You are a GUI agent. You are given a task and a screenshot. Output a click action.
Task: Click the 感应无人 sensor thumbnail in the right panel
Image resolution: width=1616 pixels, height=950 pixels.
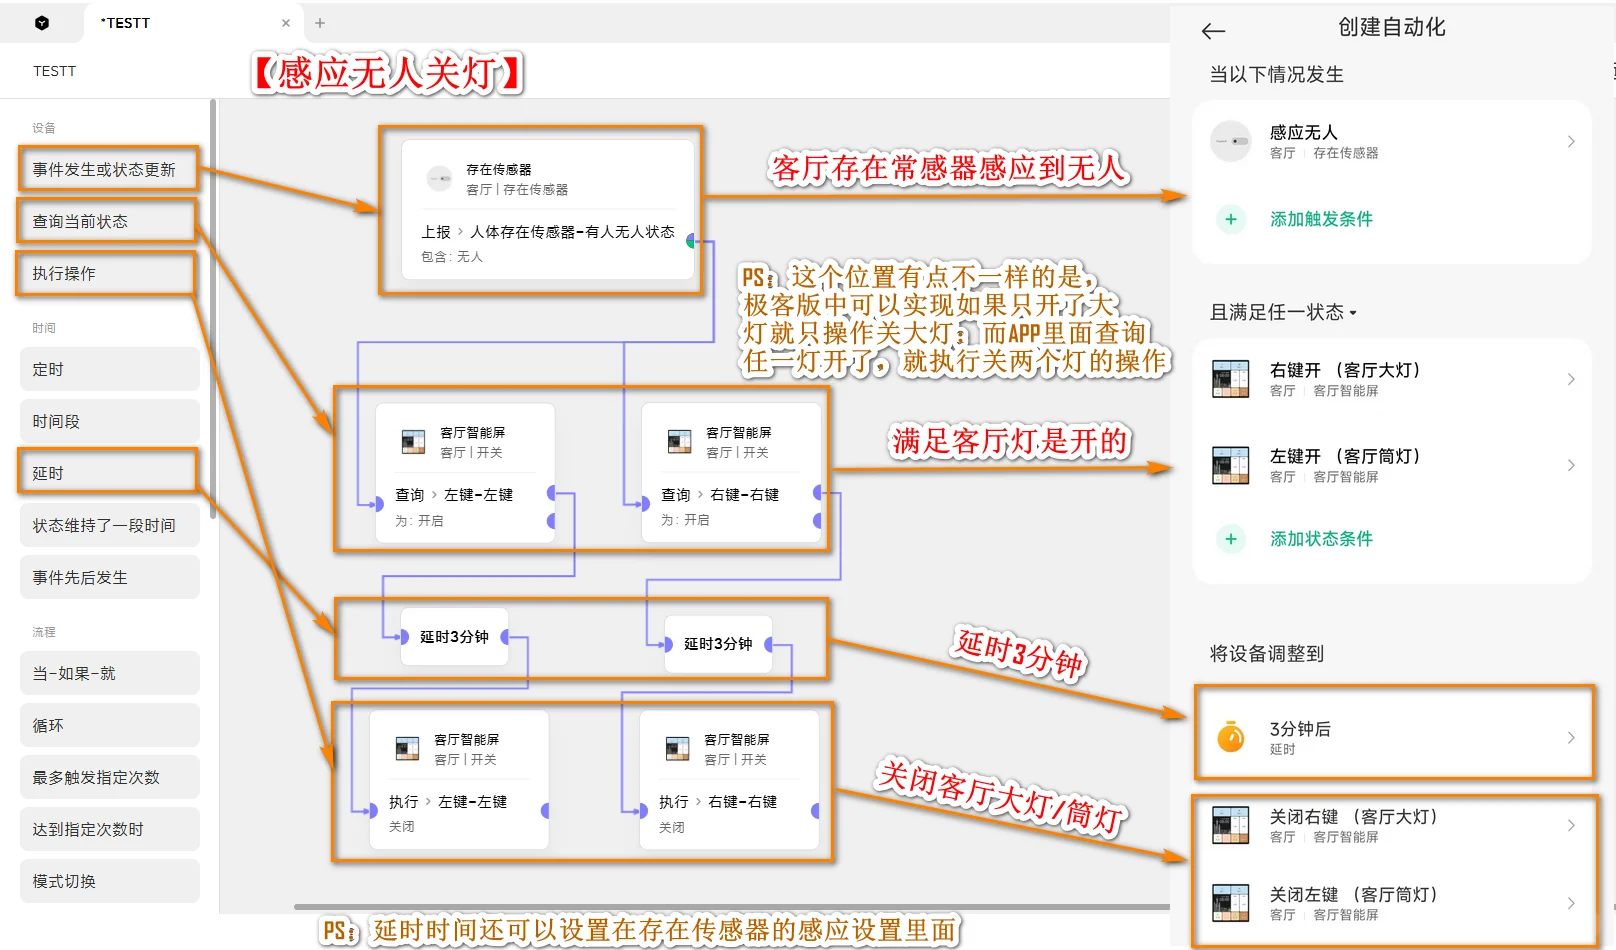1230,141
